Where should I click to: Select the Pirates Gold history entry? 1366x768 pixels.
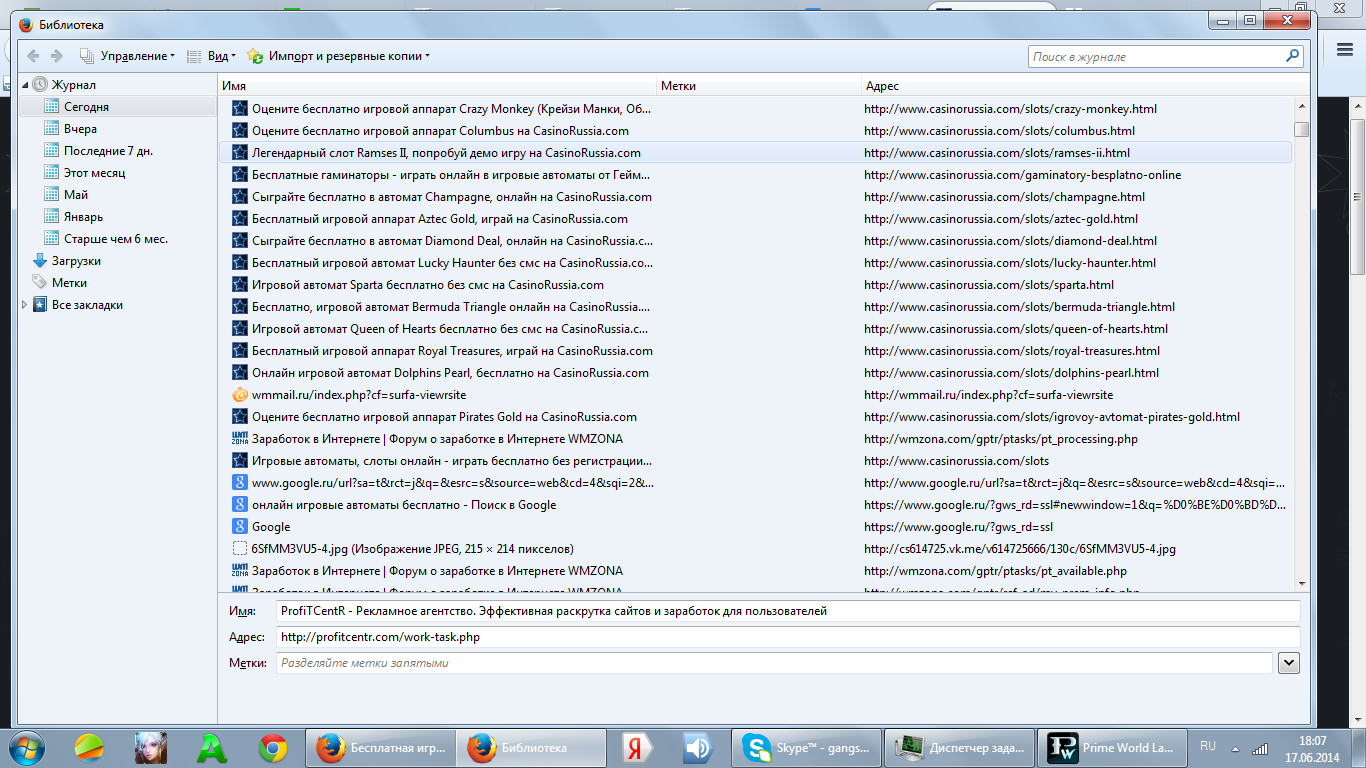(x=755, y=417)
